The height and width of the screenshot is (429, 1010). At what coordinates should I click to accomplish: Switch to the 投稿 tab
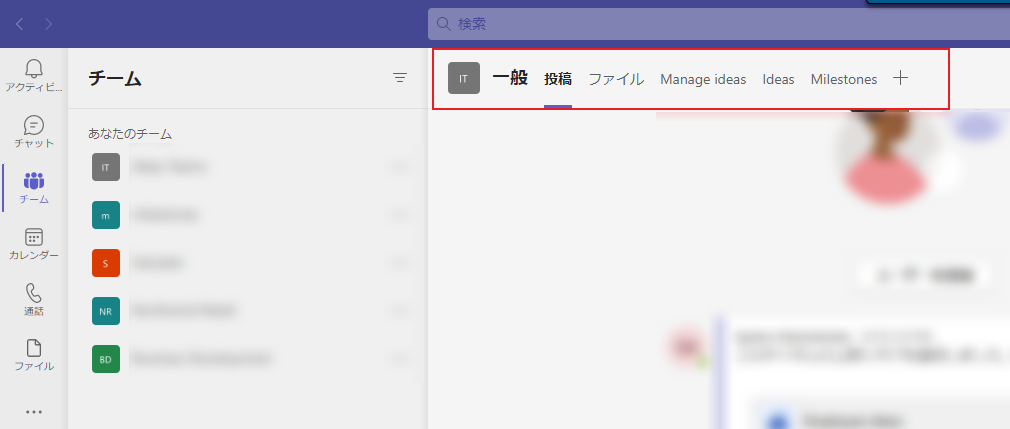(x=558, y=79)
